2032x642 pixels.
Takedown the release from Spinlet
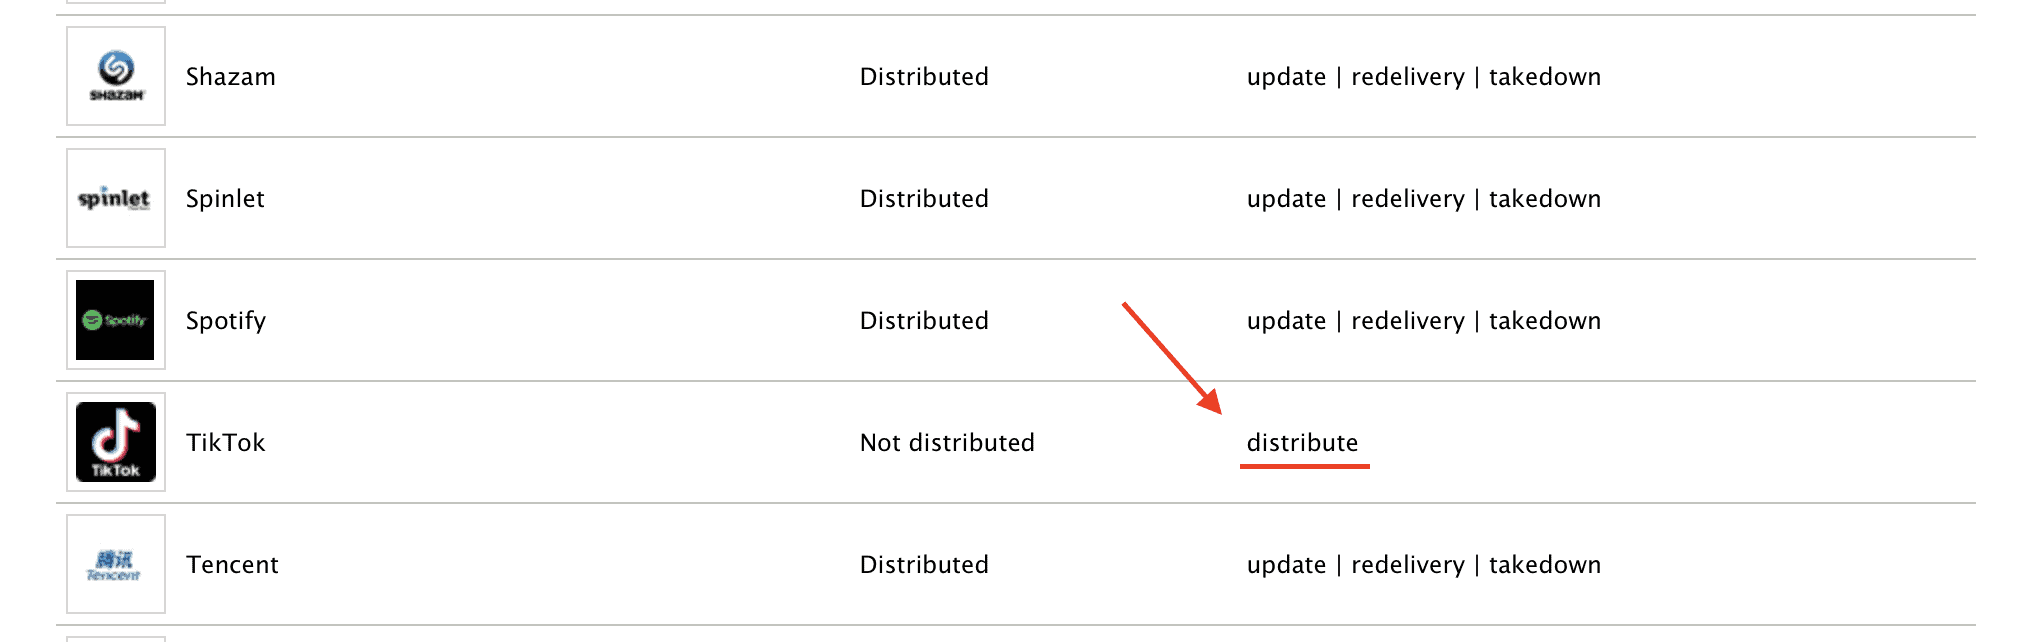pos(1544,199)
